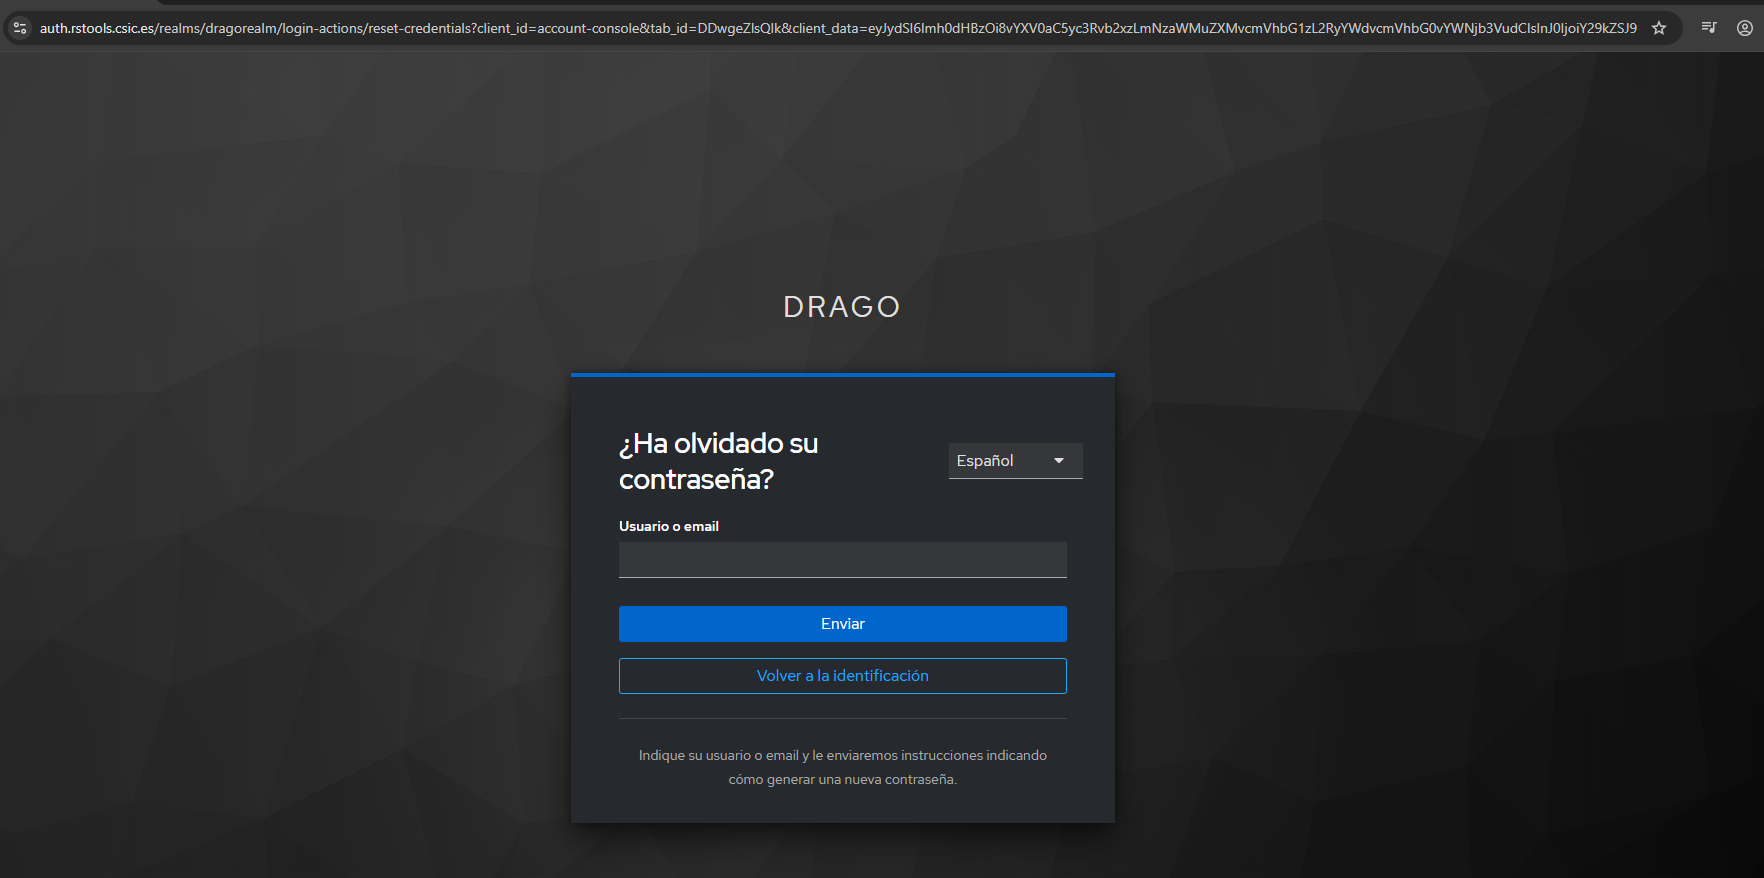Screen dimensions: 1764x878
Task: Click the DRAGO title above the form
Action: pos(842,307)
